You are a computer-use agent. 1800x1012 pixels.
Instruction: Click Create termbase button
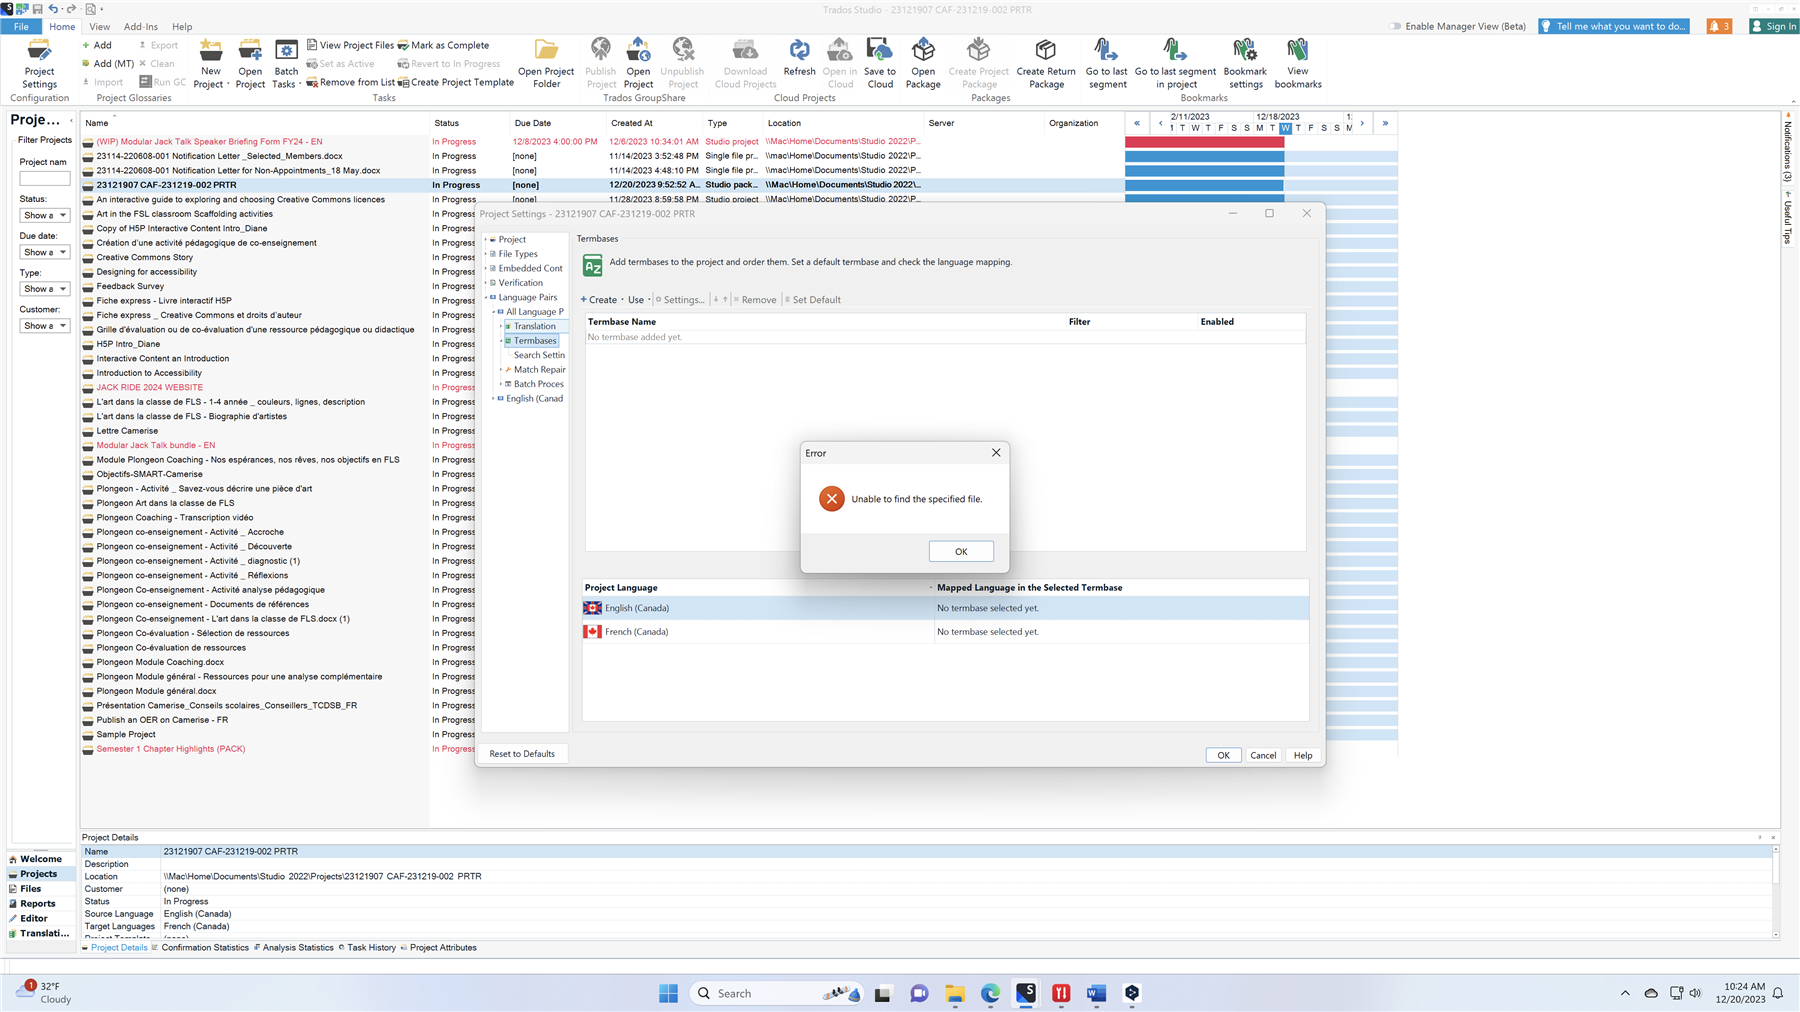599,300
